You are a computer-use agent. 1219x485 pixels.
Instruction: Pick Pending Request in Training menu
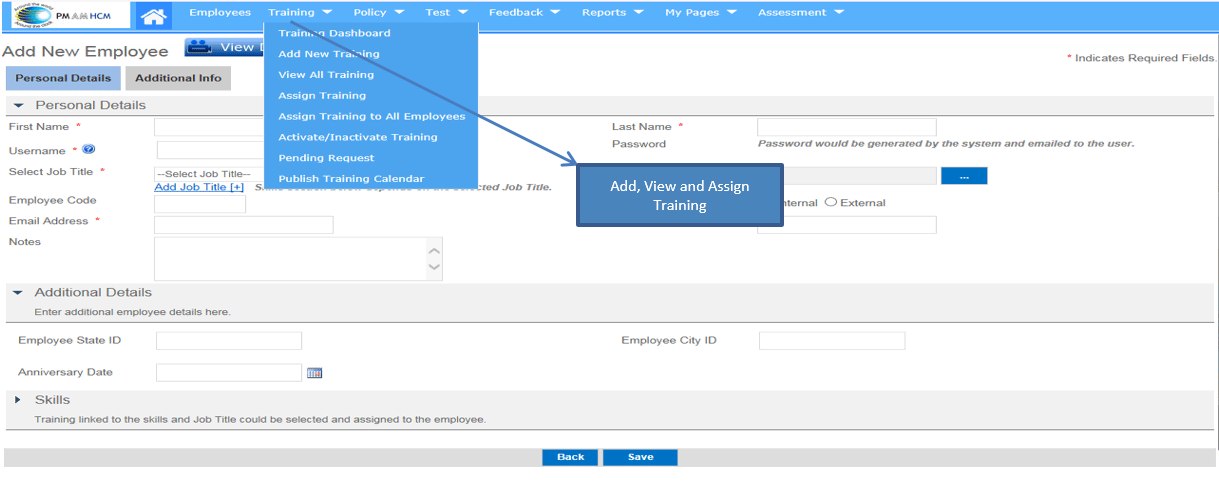click(x=326, y=158)
